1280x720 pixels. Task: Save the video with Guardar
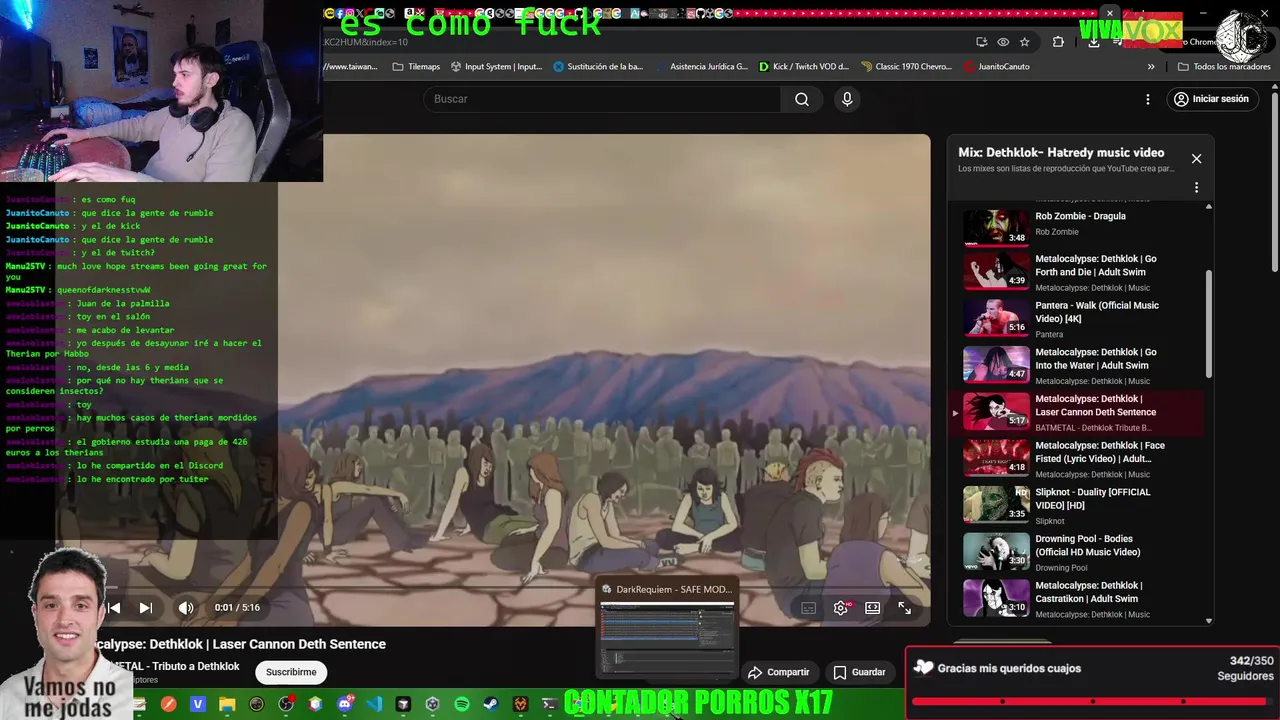(x=860, y=672)
